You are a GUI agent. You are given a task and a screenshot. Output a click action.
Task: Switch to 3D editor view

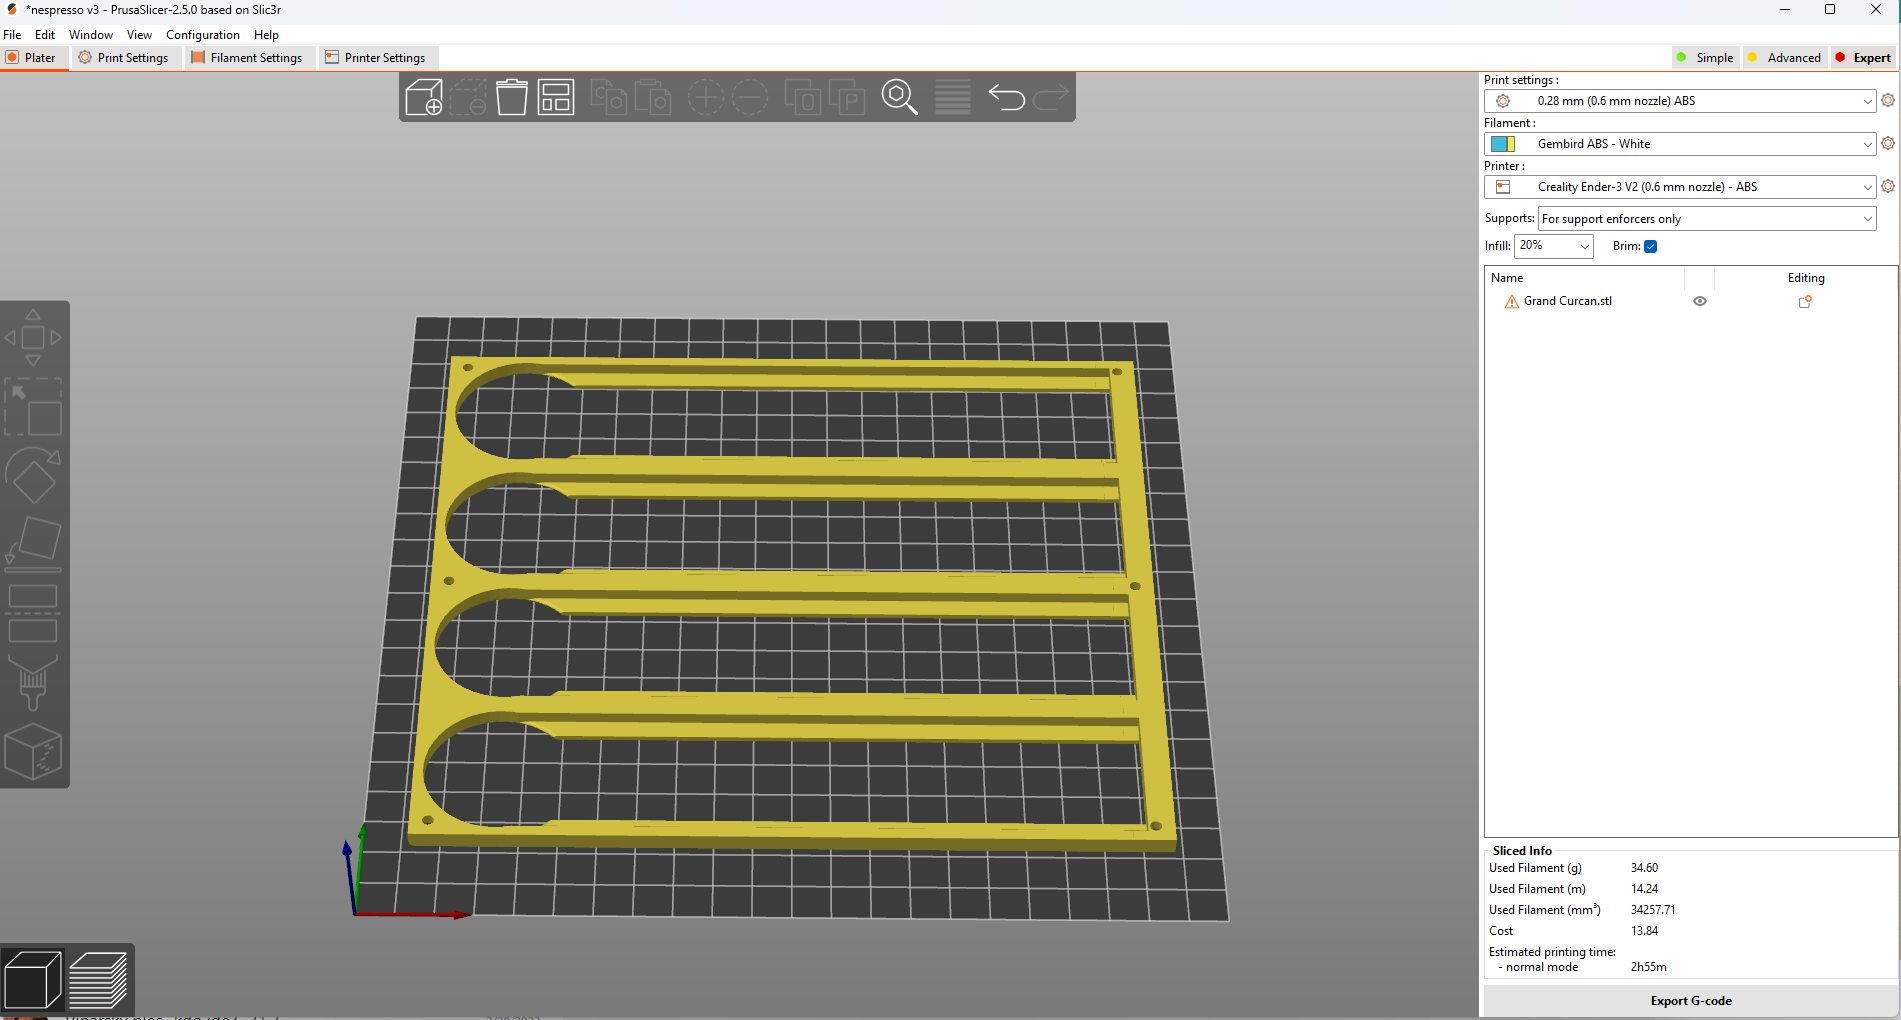pyautogui.click(x=33, y=980)
